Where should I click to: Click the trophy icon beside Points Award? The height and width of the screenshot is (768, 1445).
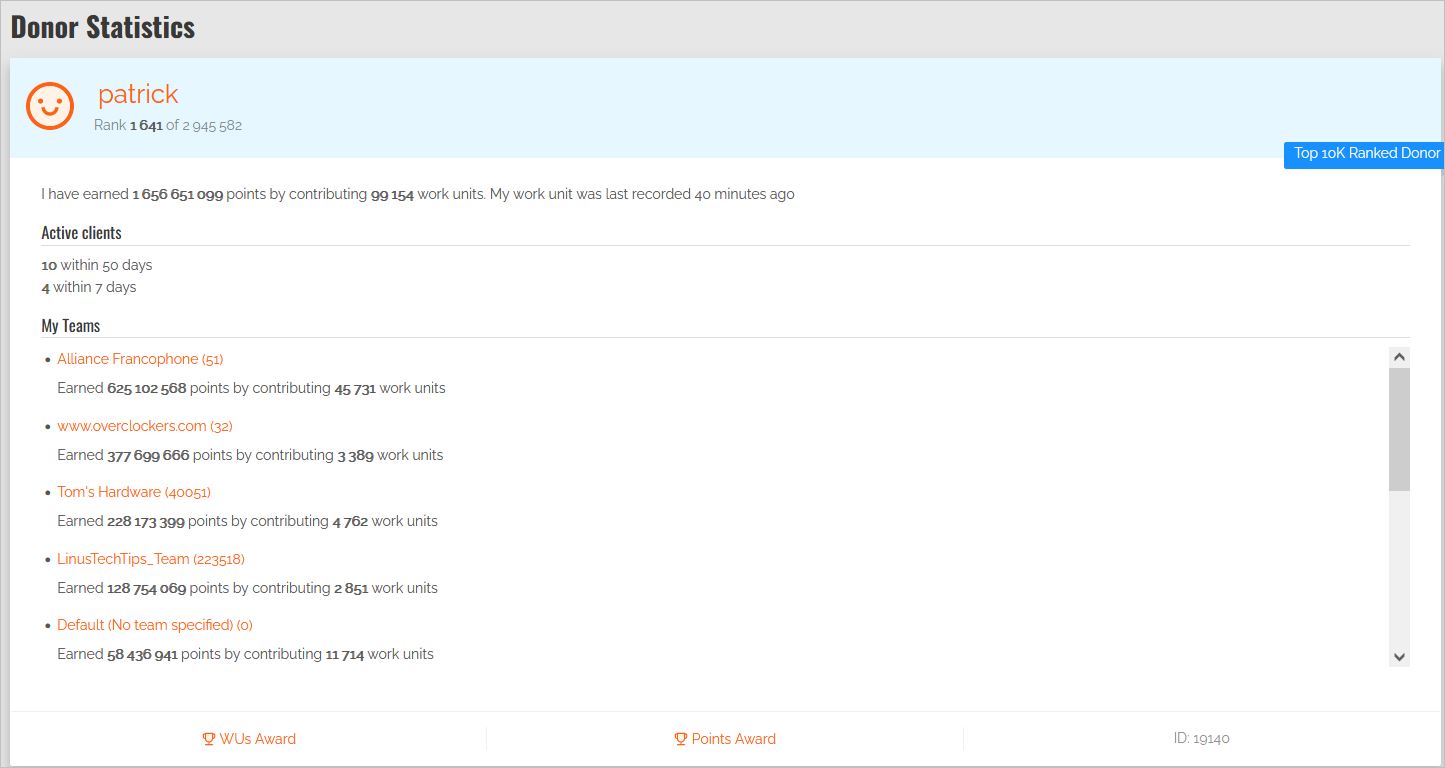pos(681,739)
